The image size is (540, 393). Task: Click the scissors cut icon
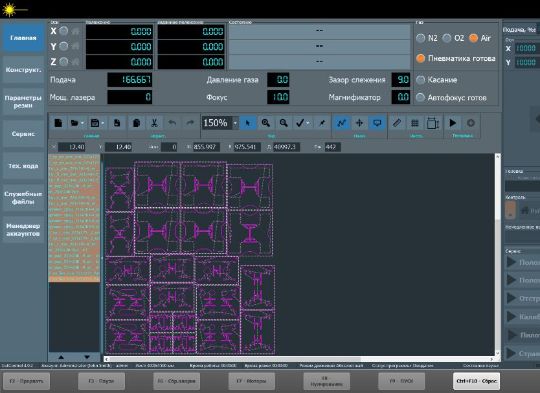point(154,123)
